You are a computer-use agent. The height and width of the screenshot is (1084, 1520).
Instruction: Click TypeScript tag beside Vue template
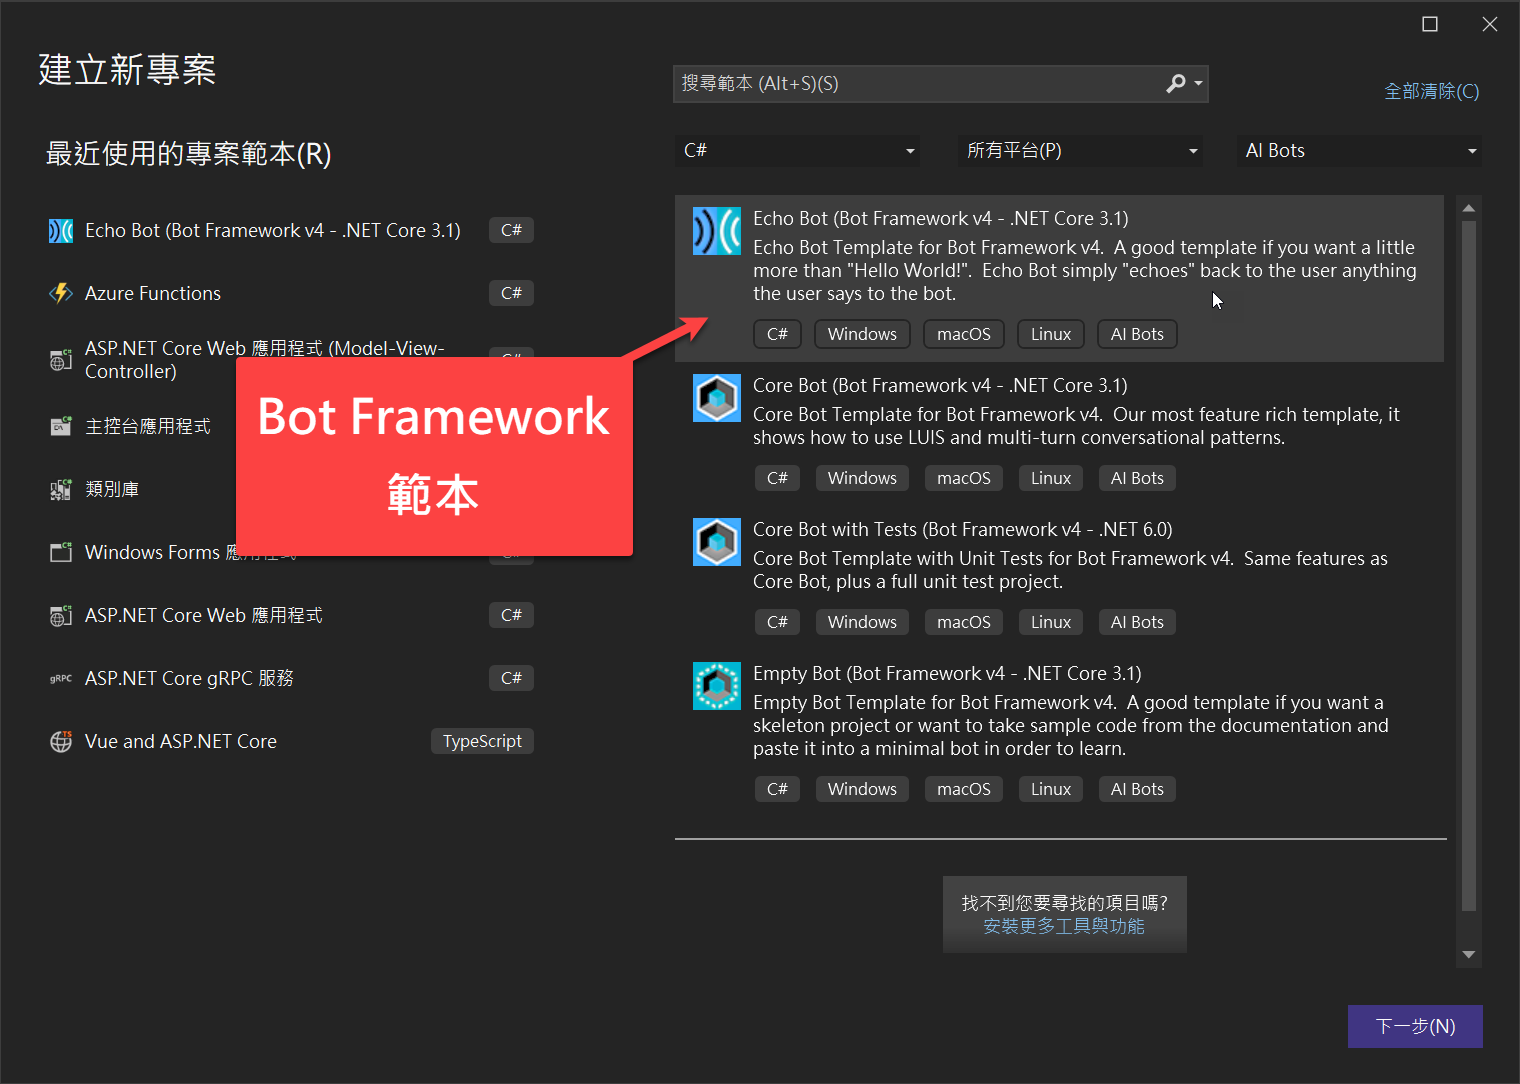click(482, 742)
